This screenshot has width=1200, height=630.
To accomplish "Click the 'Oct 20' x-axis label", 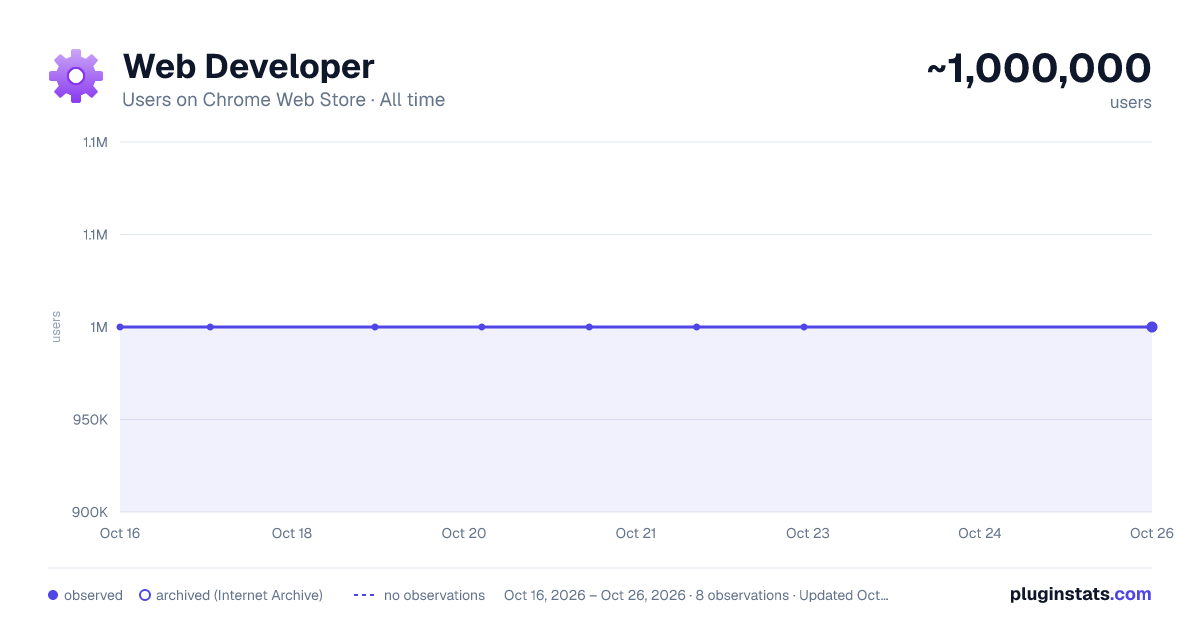I will pyautogui.click(x=464, y=533).
